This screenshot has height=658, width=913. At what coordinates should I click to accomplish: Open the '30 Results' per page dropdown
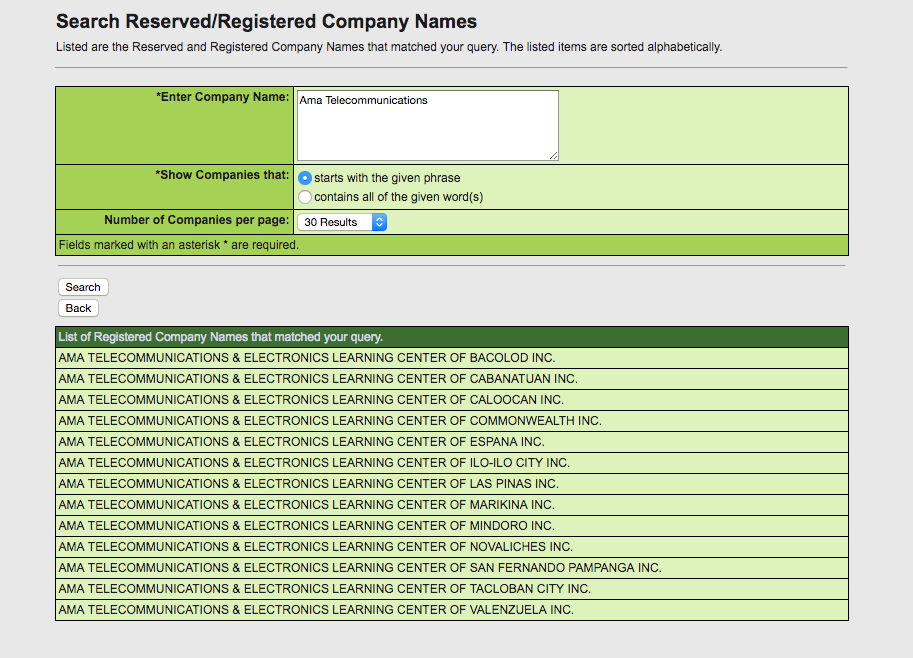tap(342, 222)
